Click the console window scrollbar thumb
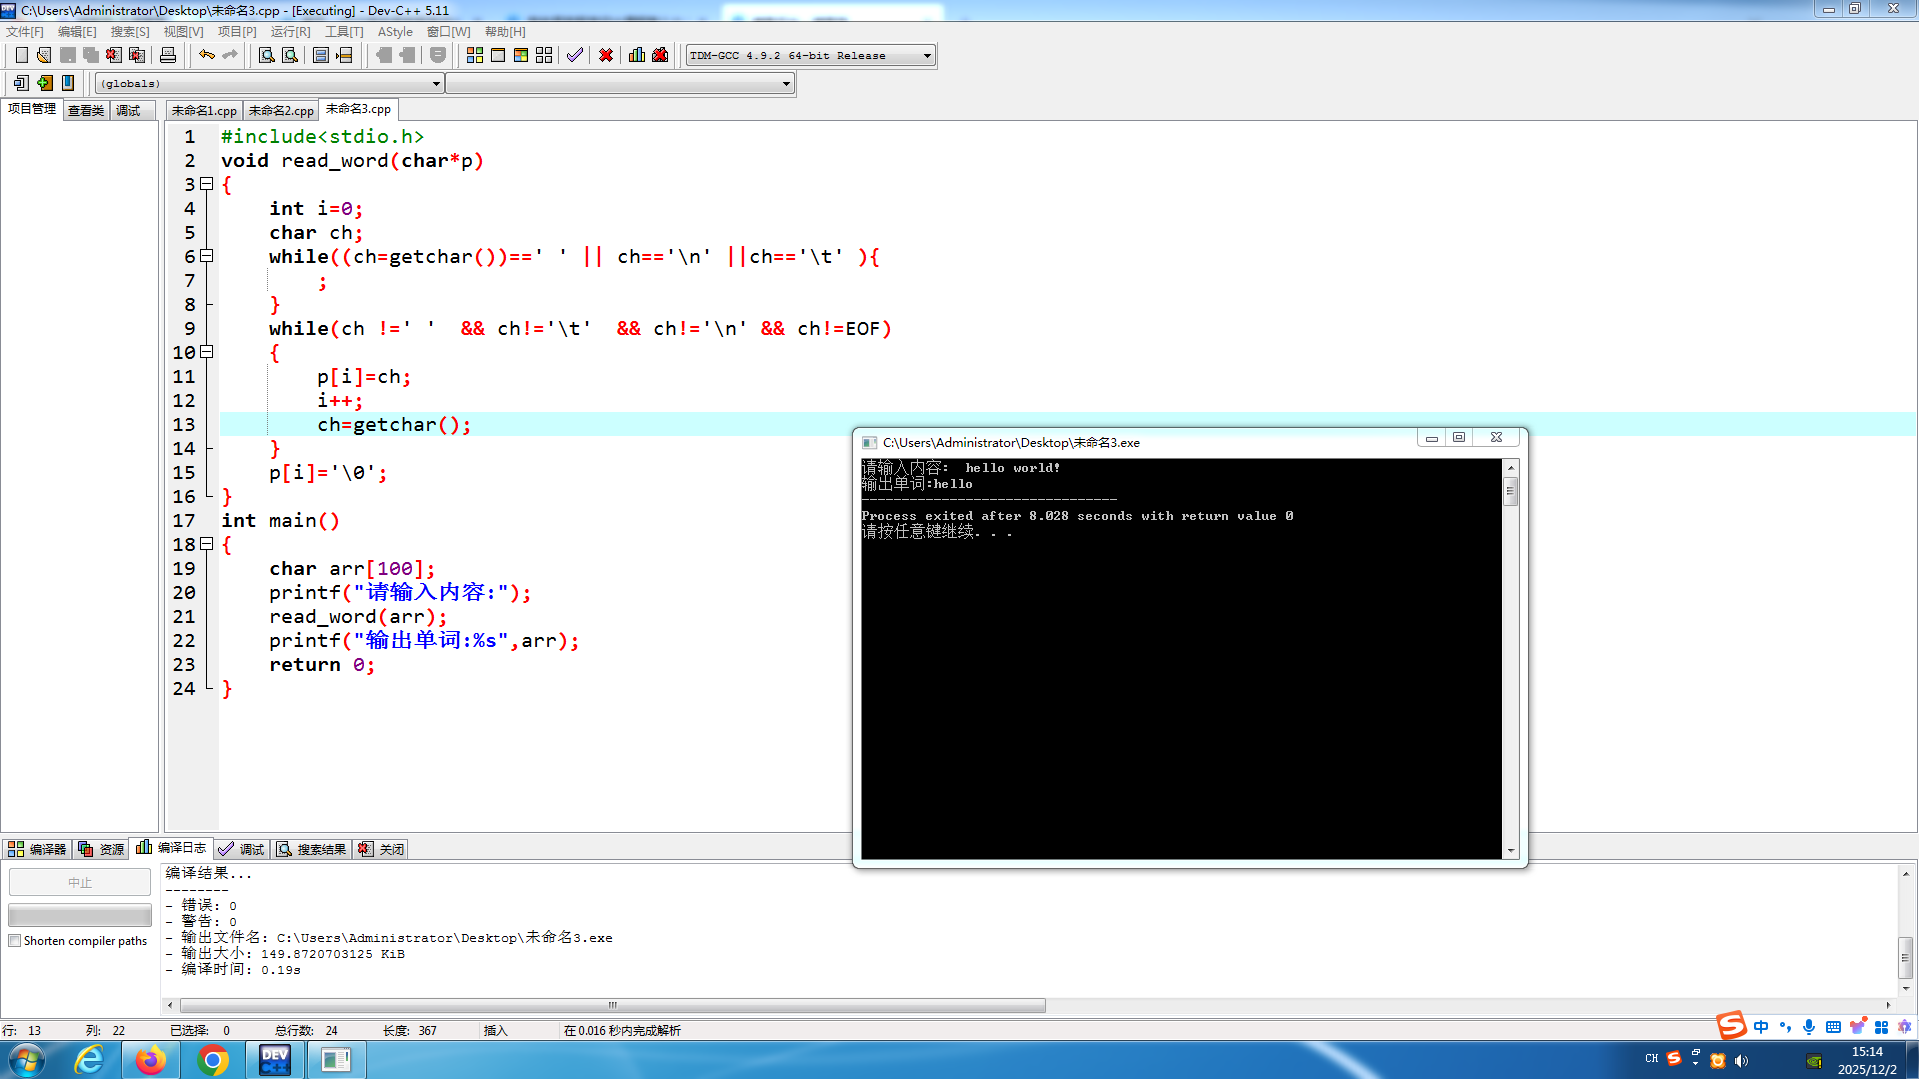The width and height of the screenshot is (1919, 1079). point(1510,491)
